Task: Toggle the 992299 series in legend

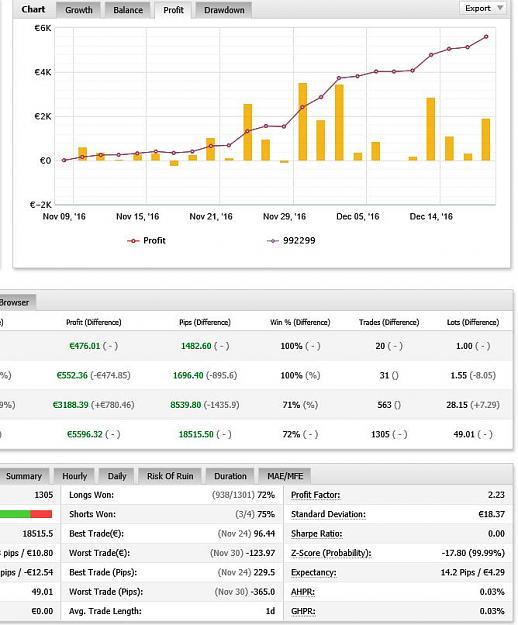Action: click(x=291, y=241)
